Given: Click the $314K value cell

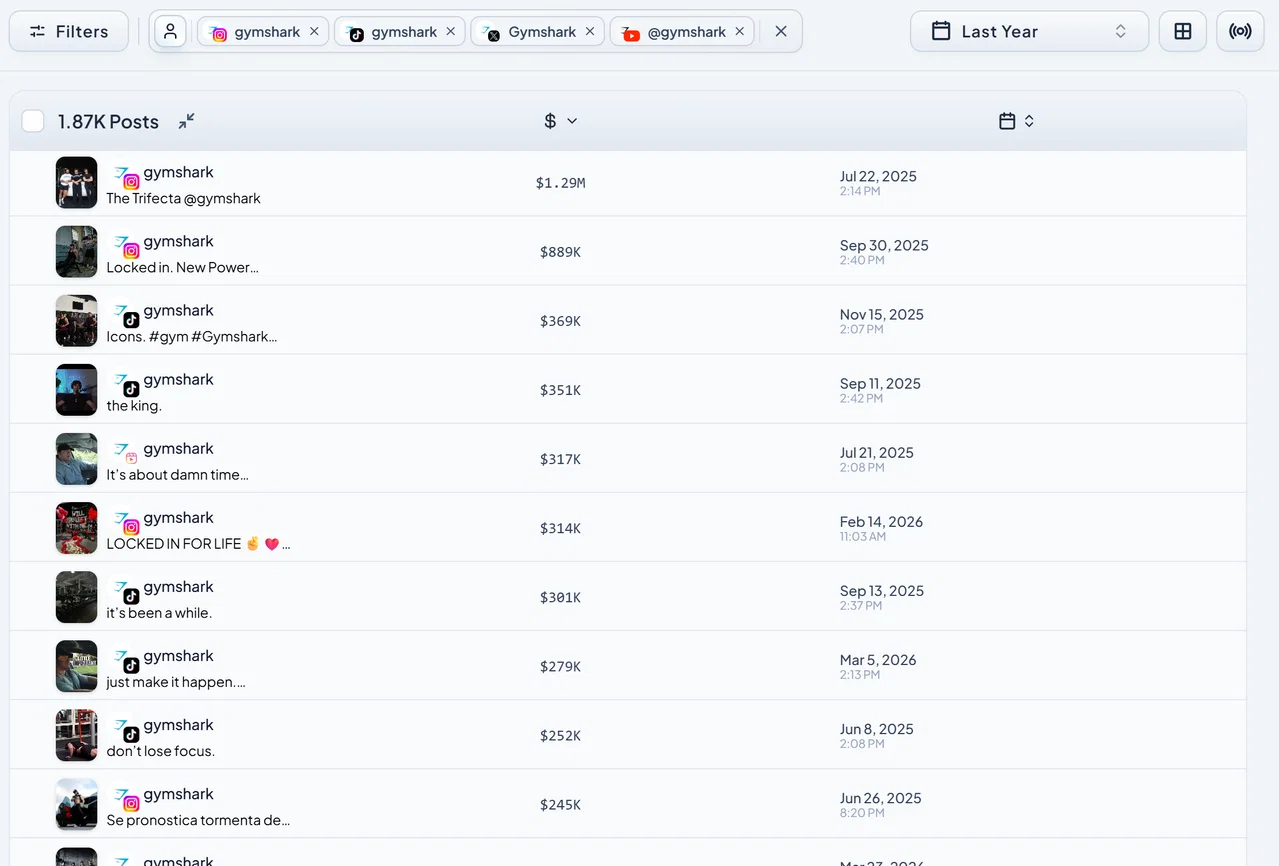Looking at the screenshot, I should (x=561, y=528).
